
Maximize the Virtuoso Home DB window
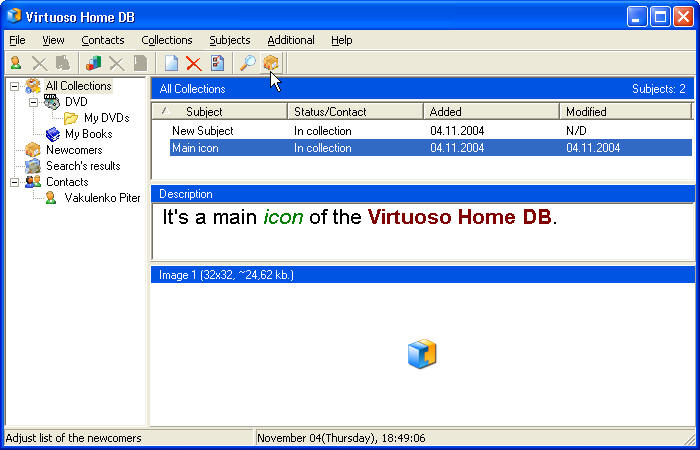click(x=660, y=17)
